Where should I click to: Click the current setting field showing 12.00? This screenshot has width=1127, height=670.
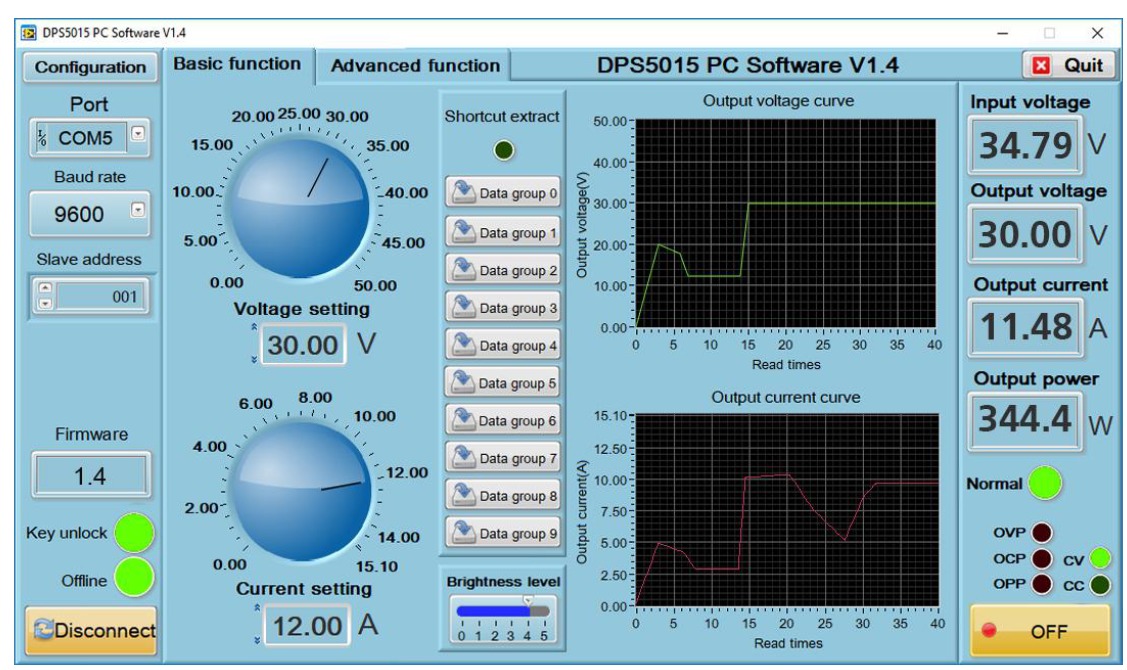[307, 625]
